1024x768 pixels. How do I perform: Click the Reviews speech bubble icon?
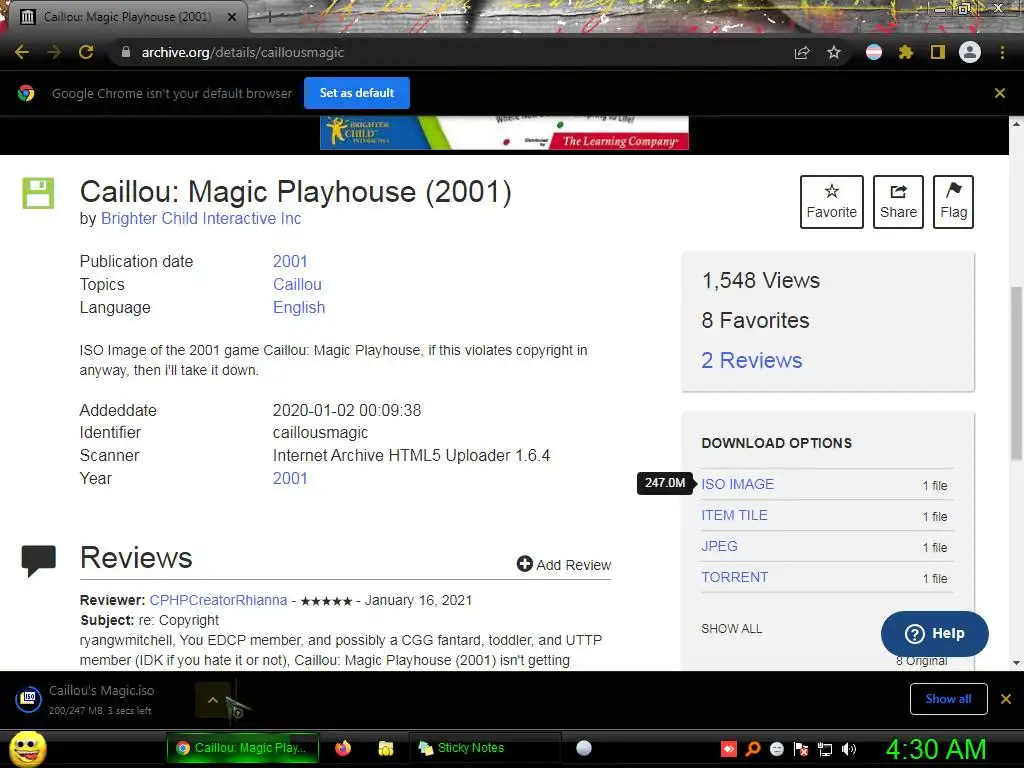[x=39, y=560]
